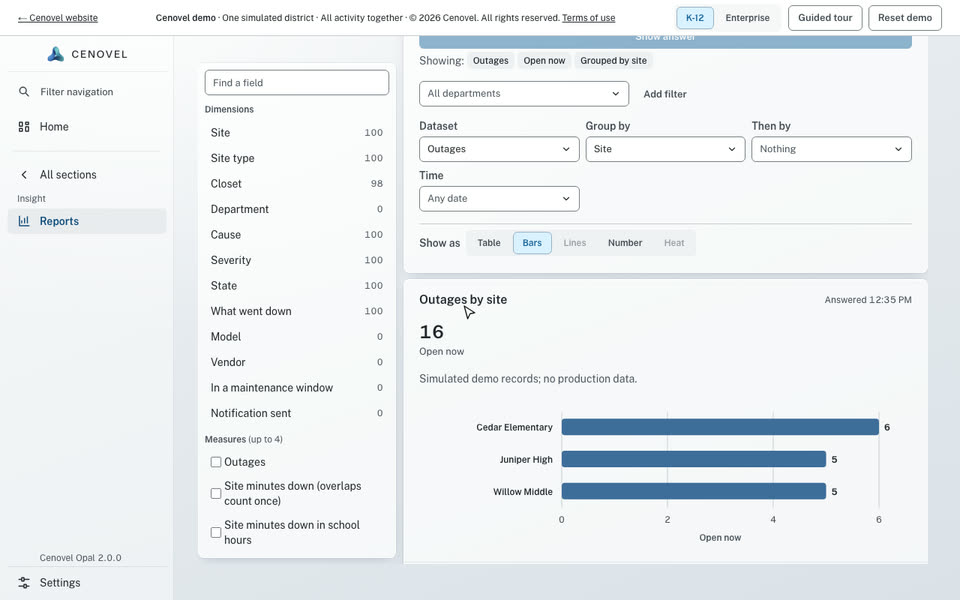The height and width of the screenshot is (600, 960).
Task: Select the Bars view option
Action: (x=532, y=243)
